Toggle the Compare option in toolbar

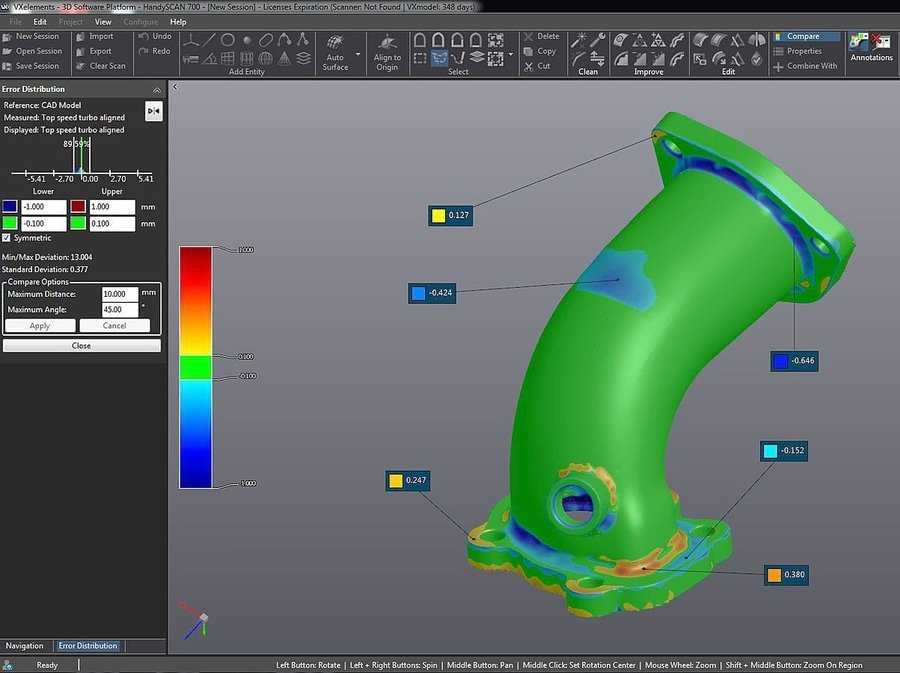[802, 36]
